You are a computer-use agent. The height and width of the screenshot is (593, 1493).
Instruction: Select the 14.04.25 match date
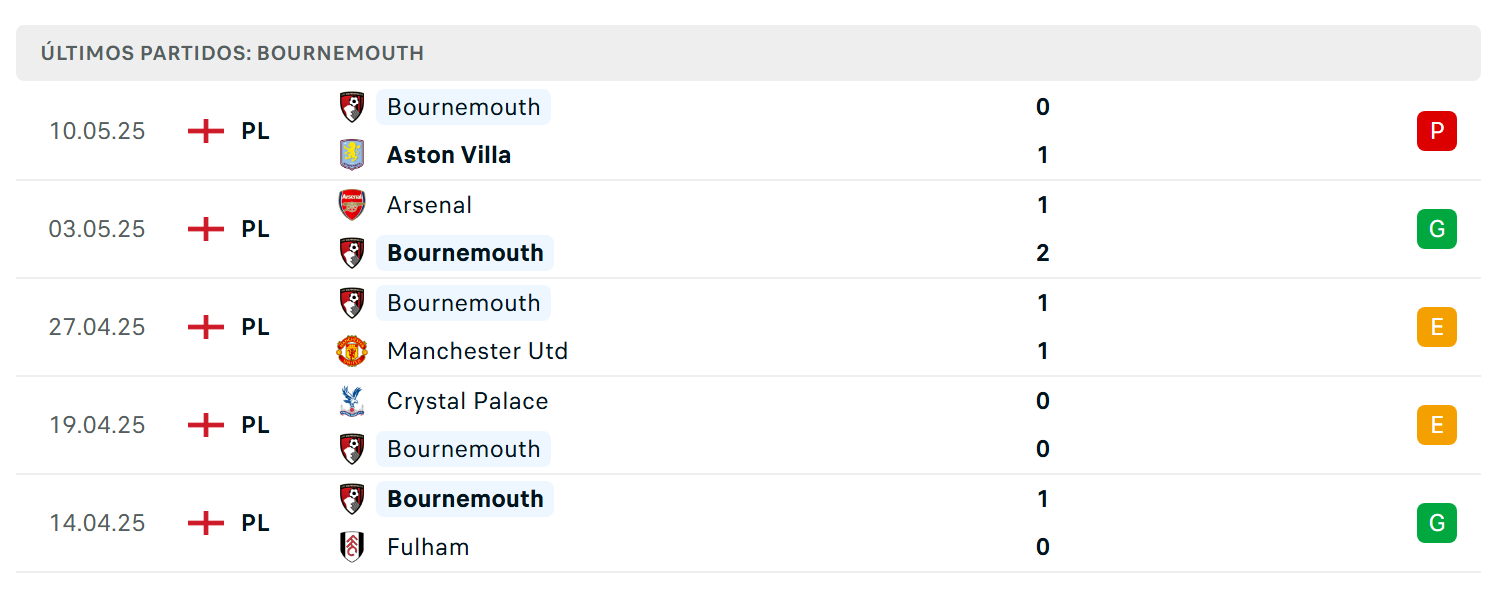[97, 523]
